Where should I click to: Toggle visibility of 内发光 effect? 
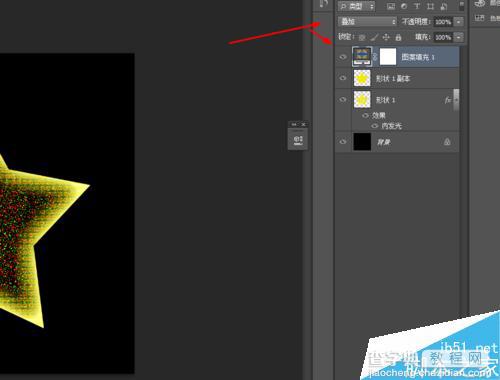click(375, 126)
